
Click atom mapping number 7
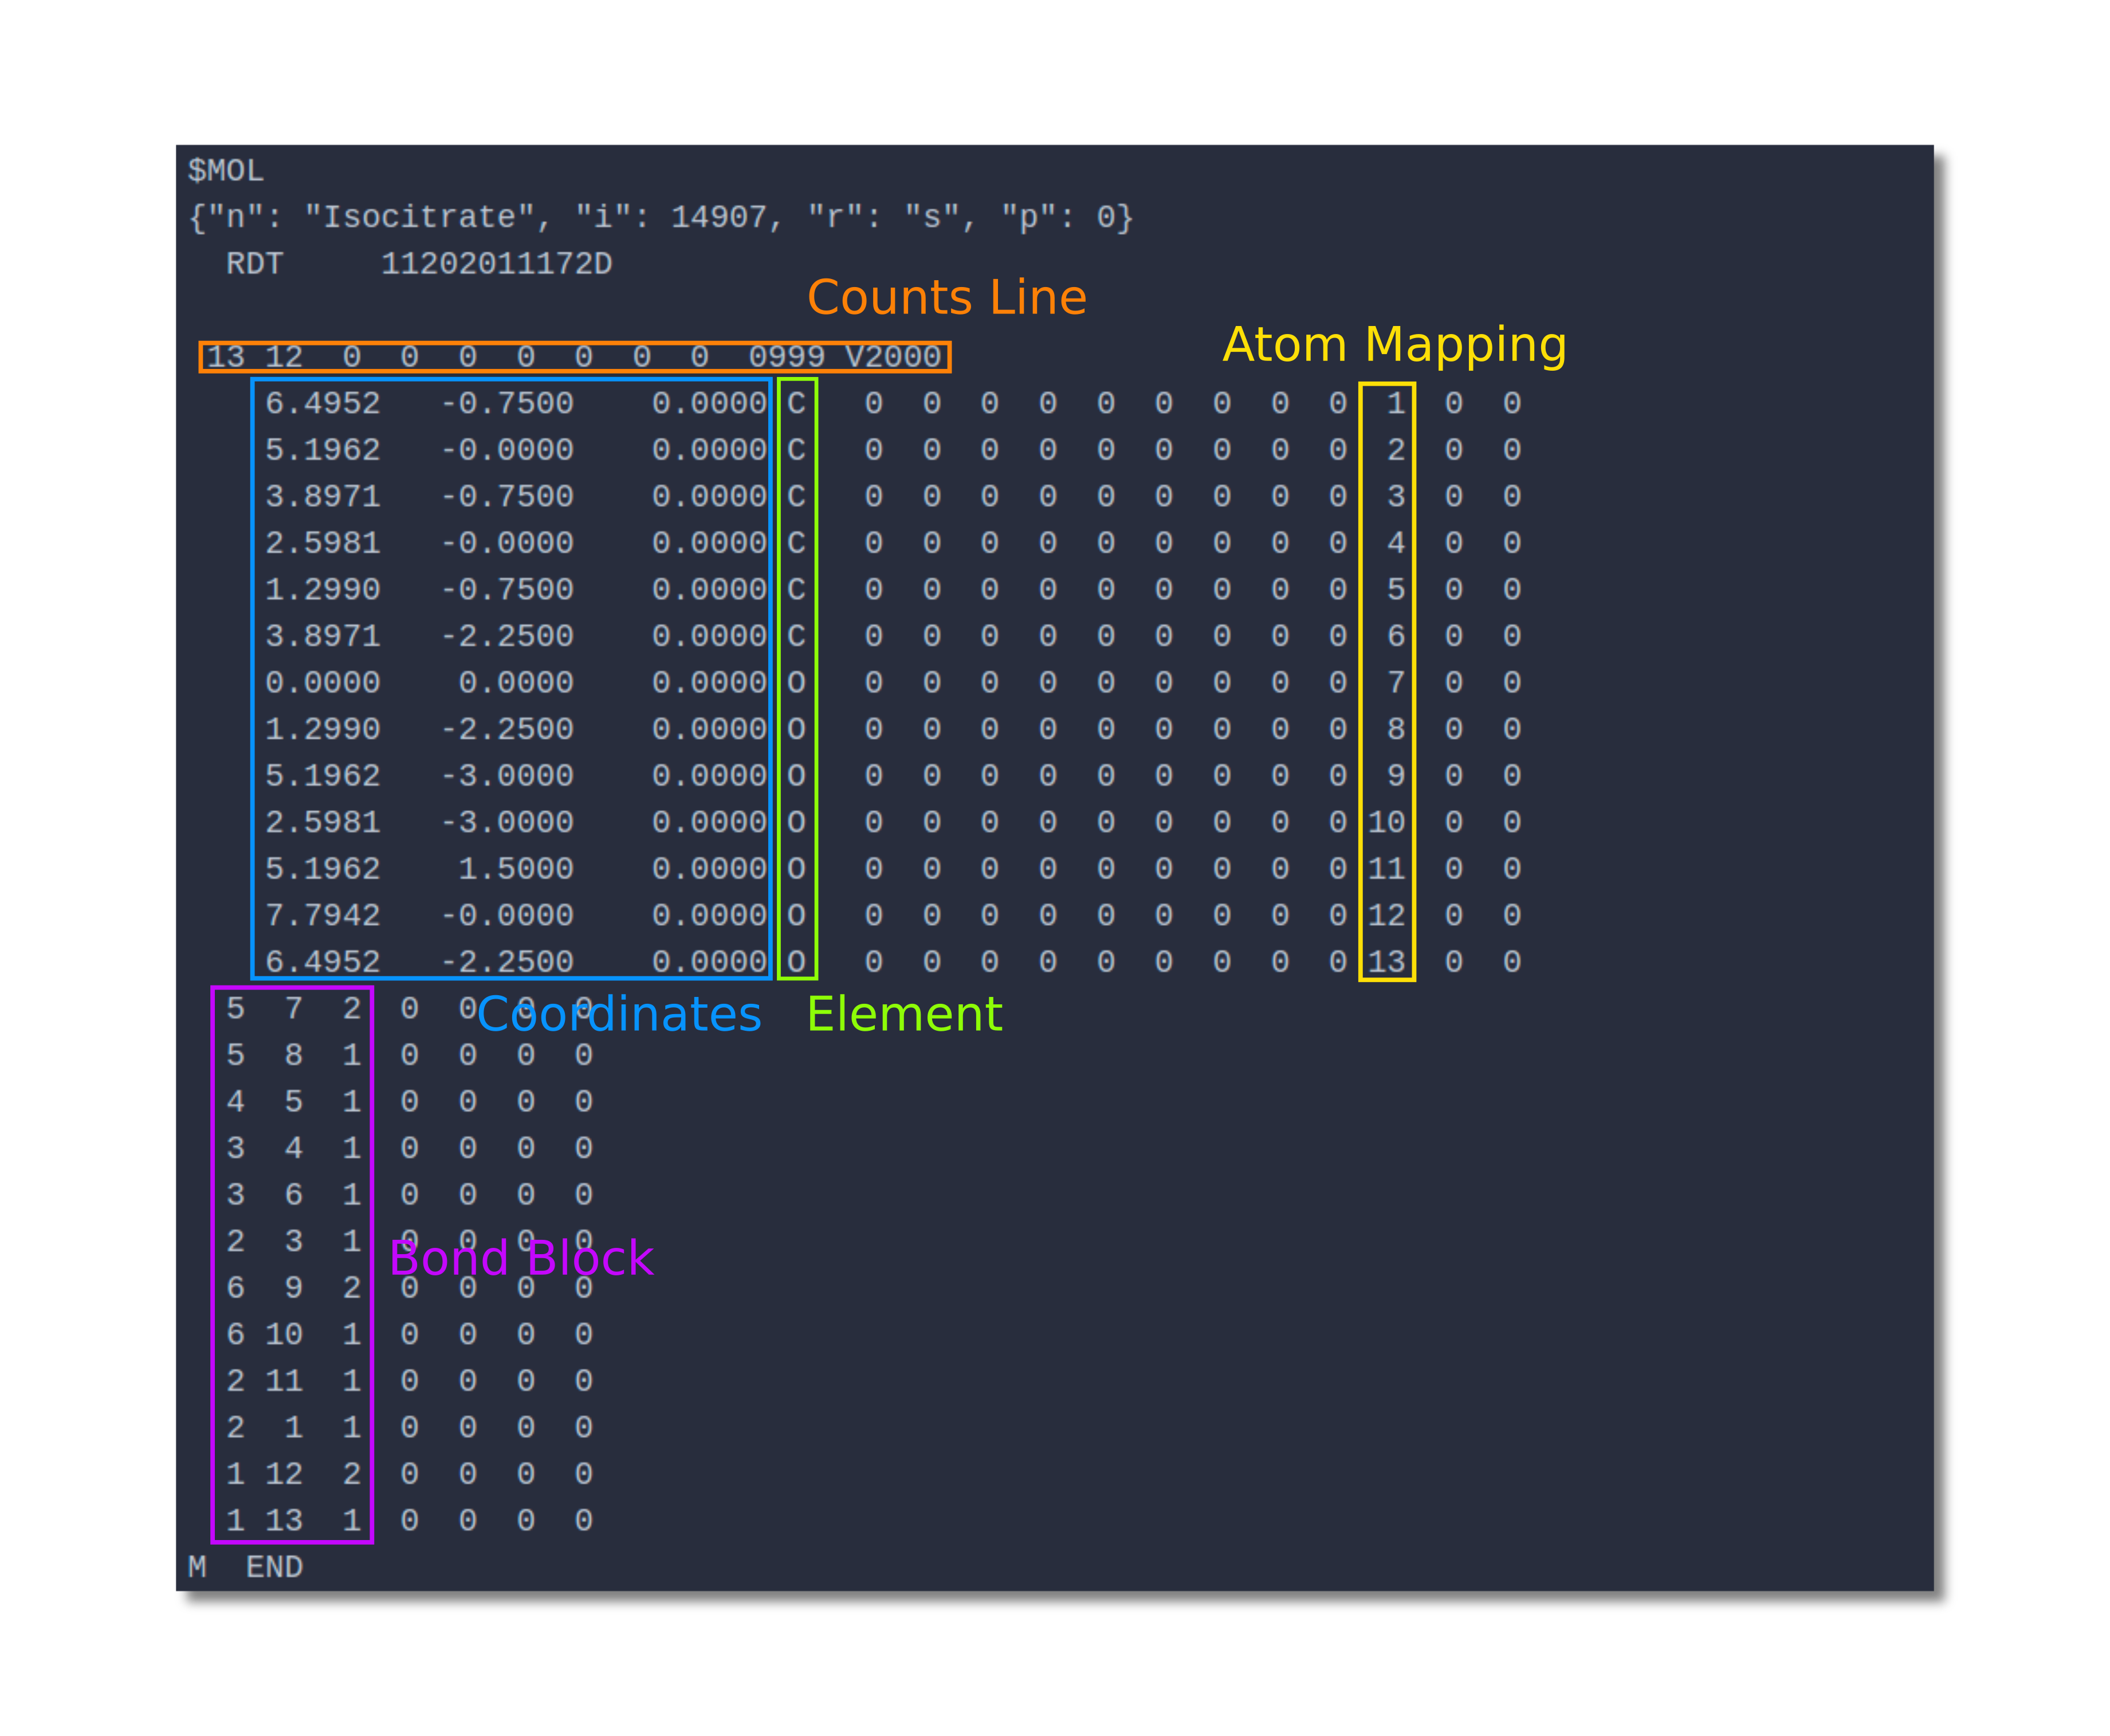coord(1396,682)
